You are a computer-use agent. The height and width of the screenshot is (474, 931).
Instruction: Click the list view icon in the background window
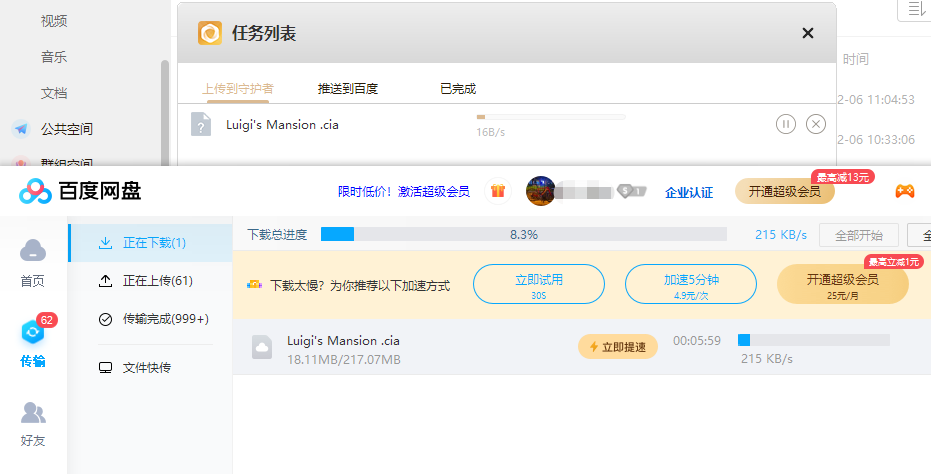tap(916, 8)
